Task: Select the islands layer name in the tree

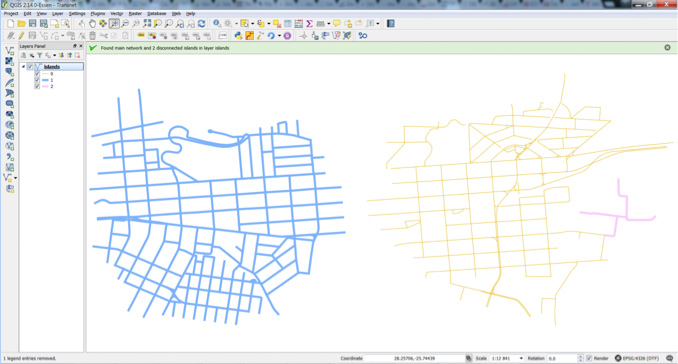Action: (x=52, y=67)
